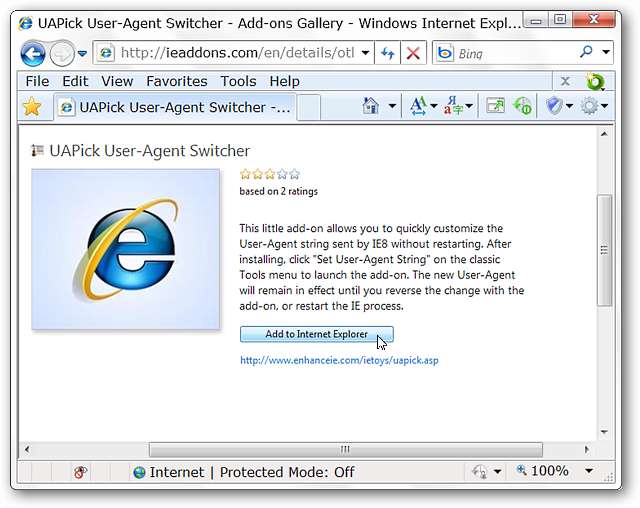Click the Internet Explorer logo thumbnail

(x=126, y=249)
